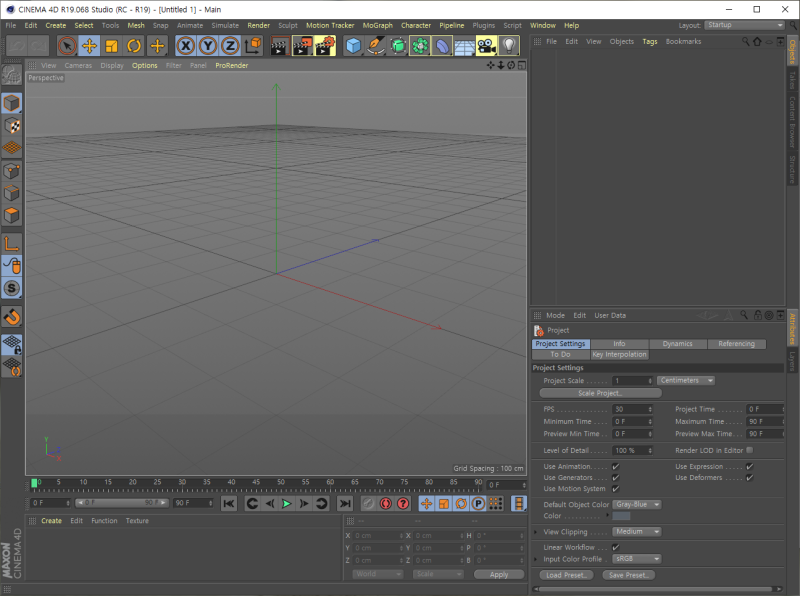Toggle Use Motion System checkbox
800x596 pixels.
(615, 489)
